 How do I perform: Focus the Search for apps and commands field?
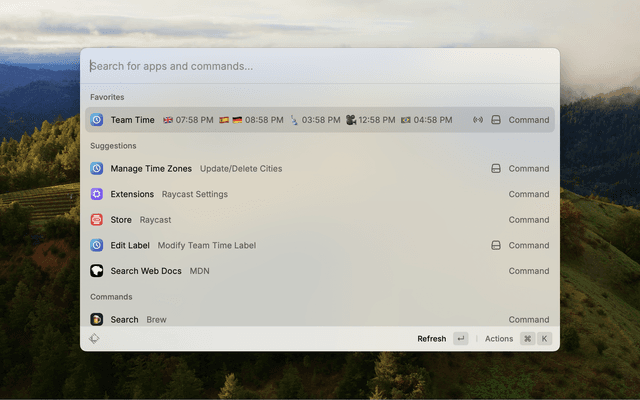(320, 67)
